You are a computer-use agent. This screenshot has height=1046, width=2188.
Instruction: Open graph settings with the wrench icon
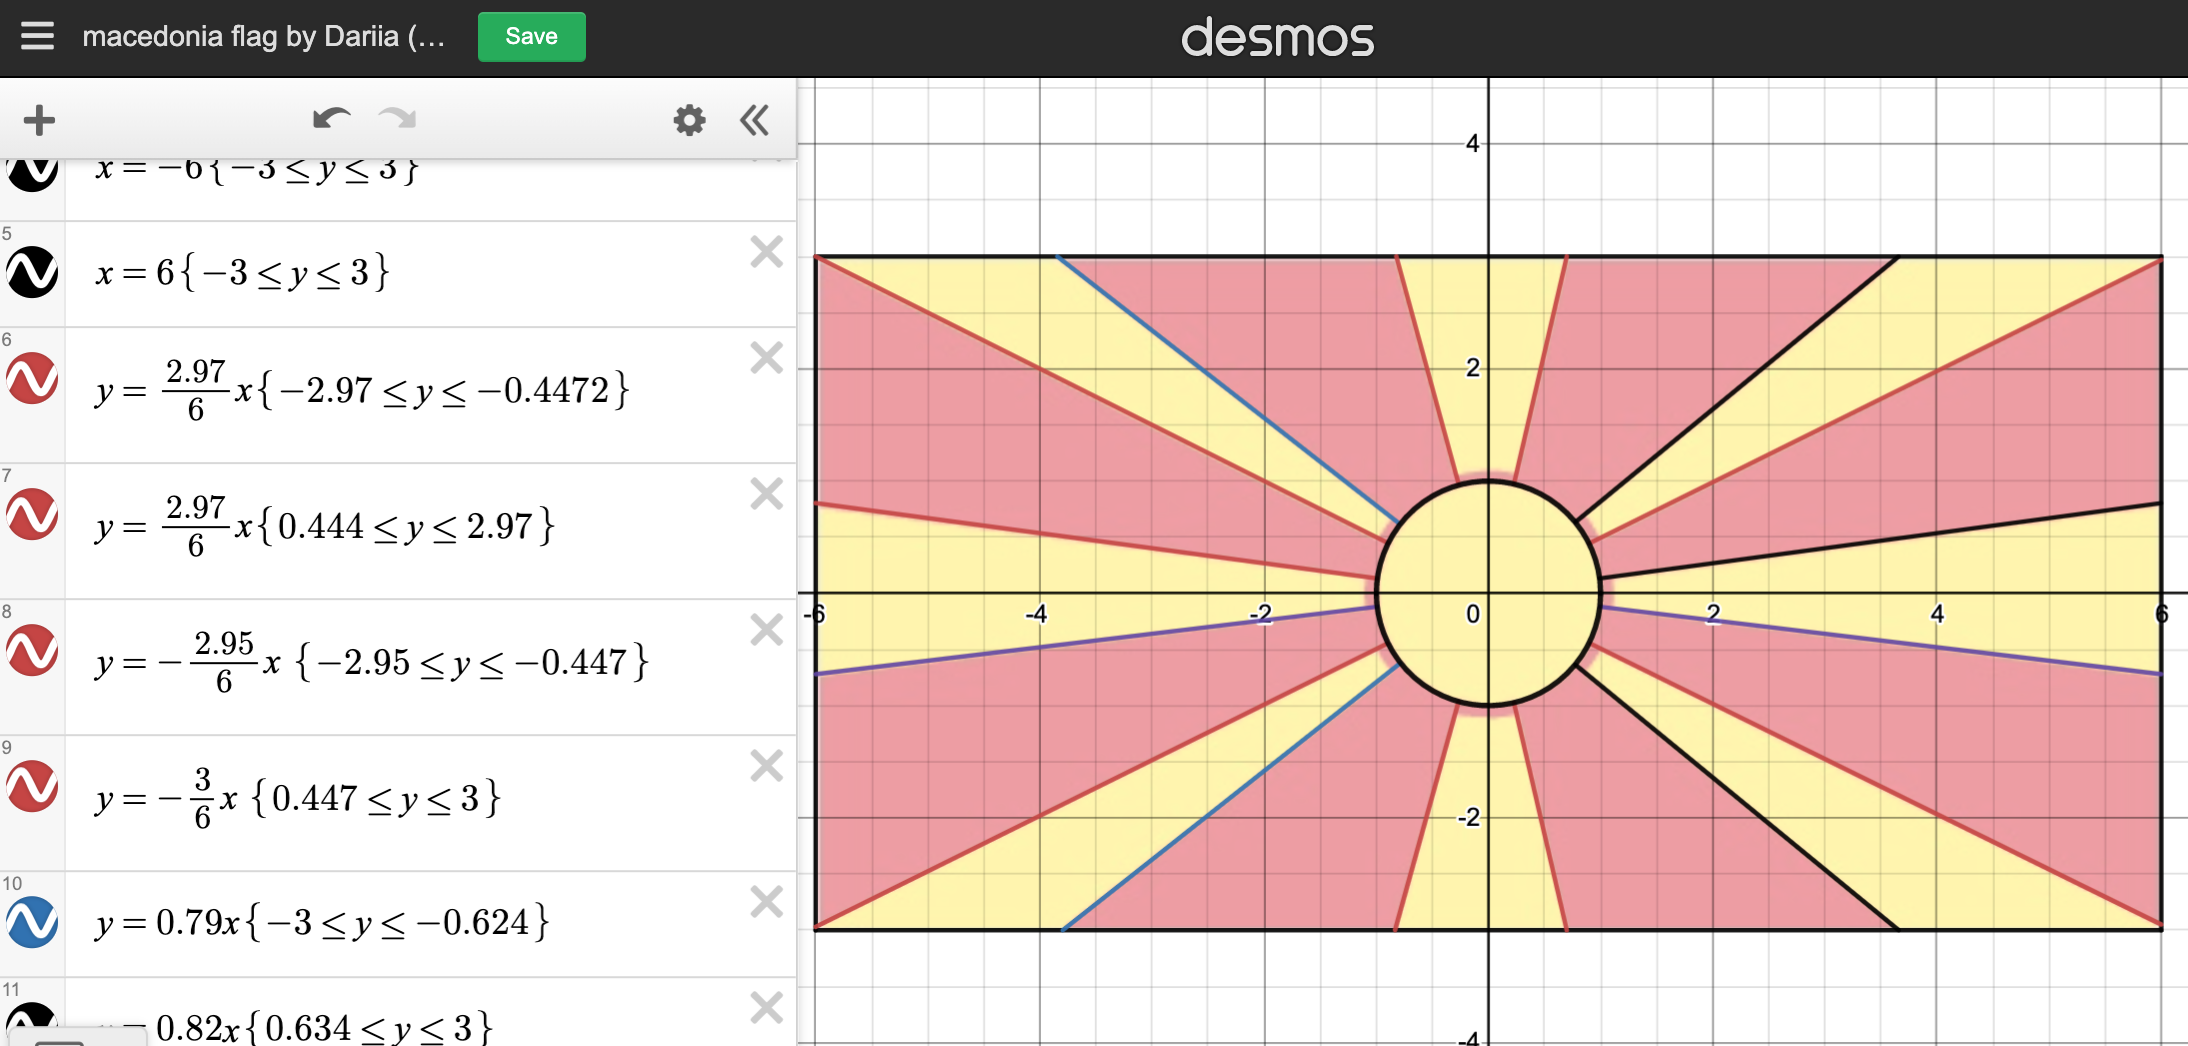point(689,119)
